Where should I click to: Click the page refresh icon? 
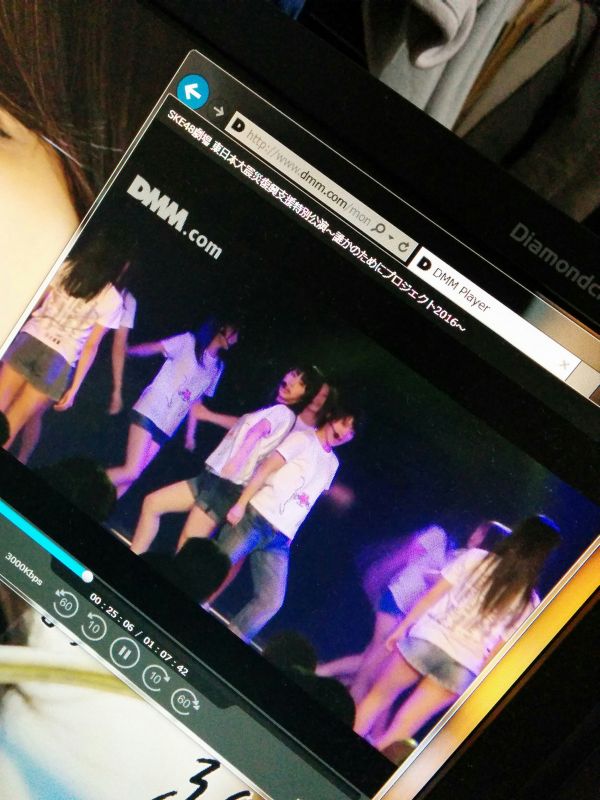click(403, 247)
